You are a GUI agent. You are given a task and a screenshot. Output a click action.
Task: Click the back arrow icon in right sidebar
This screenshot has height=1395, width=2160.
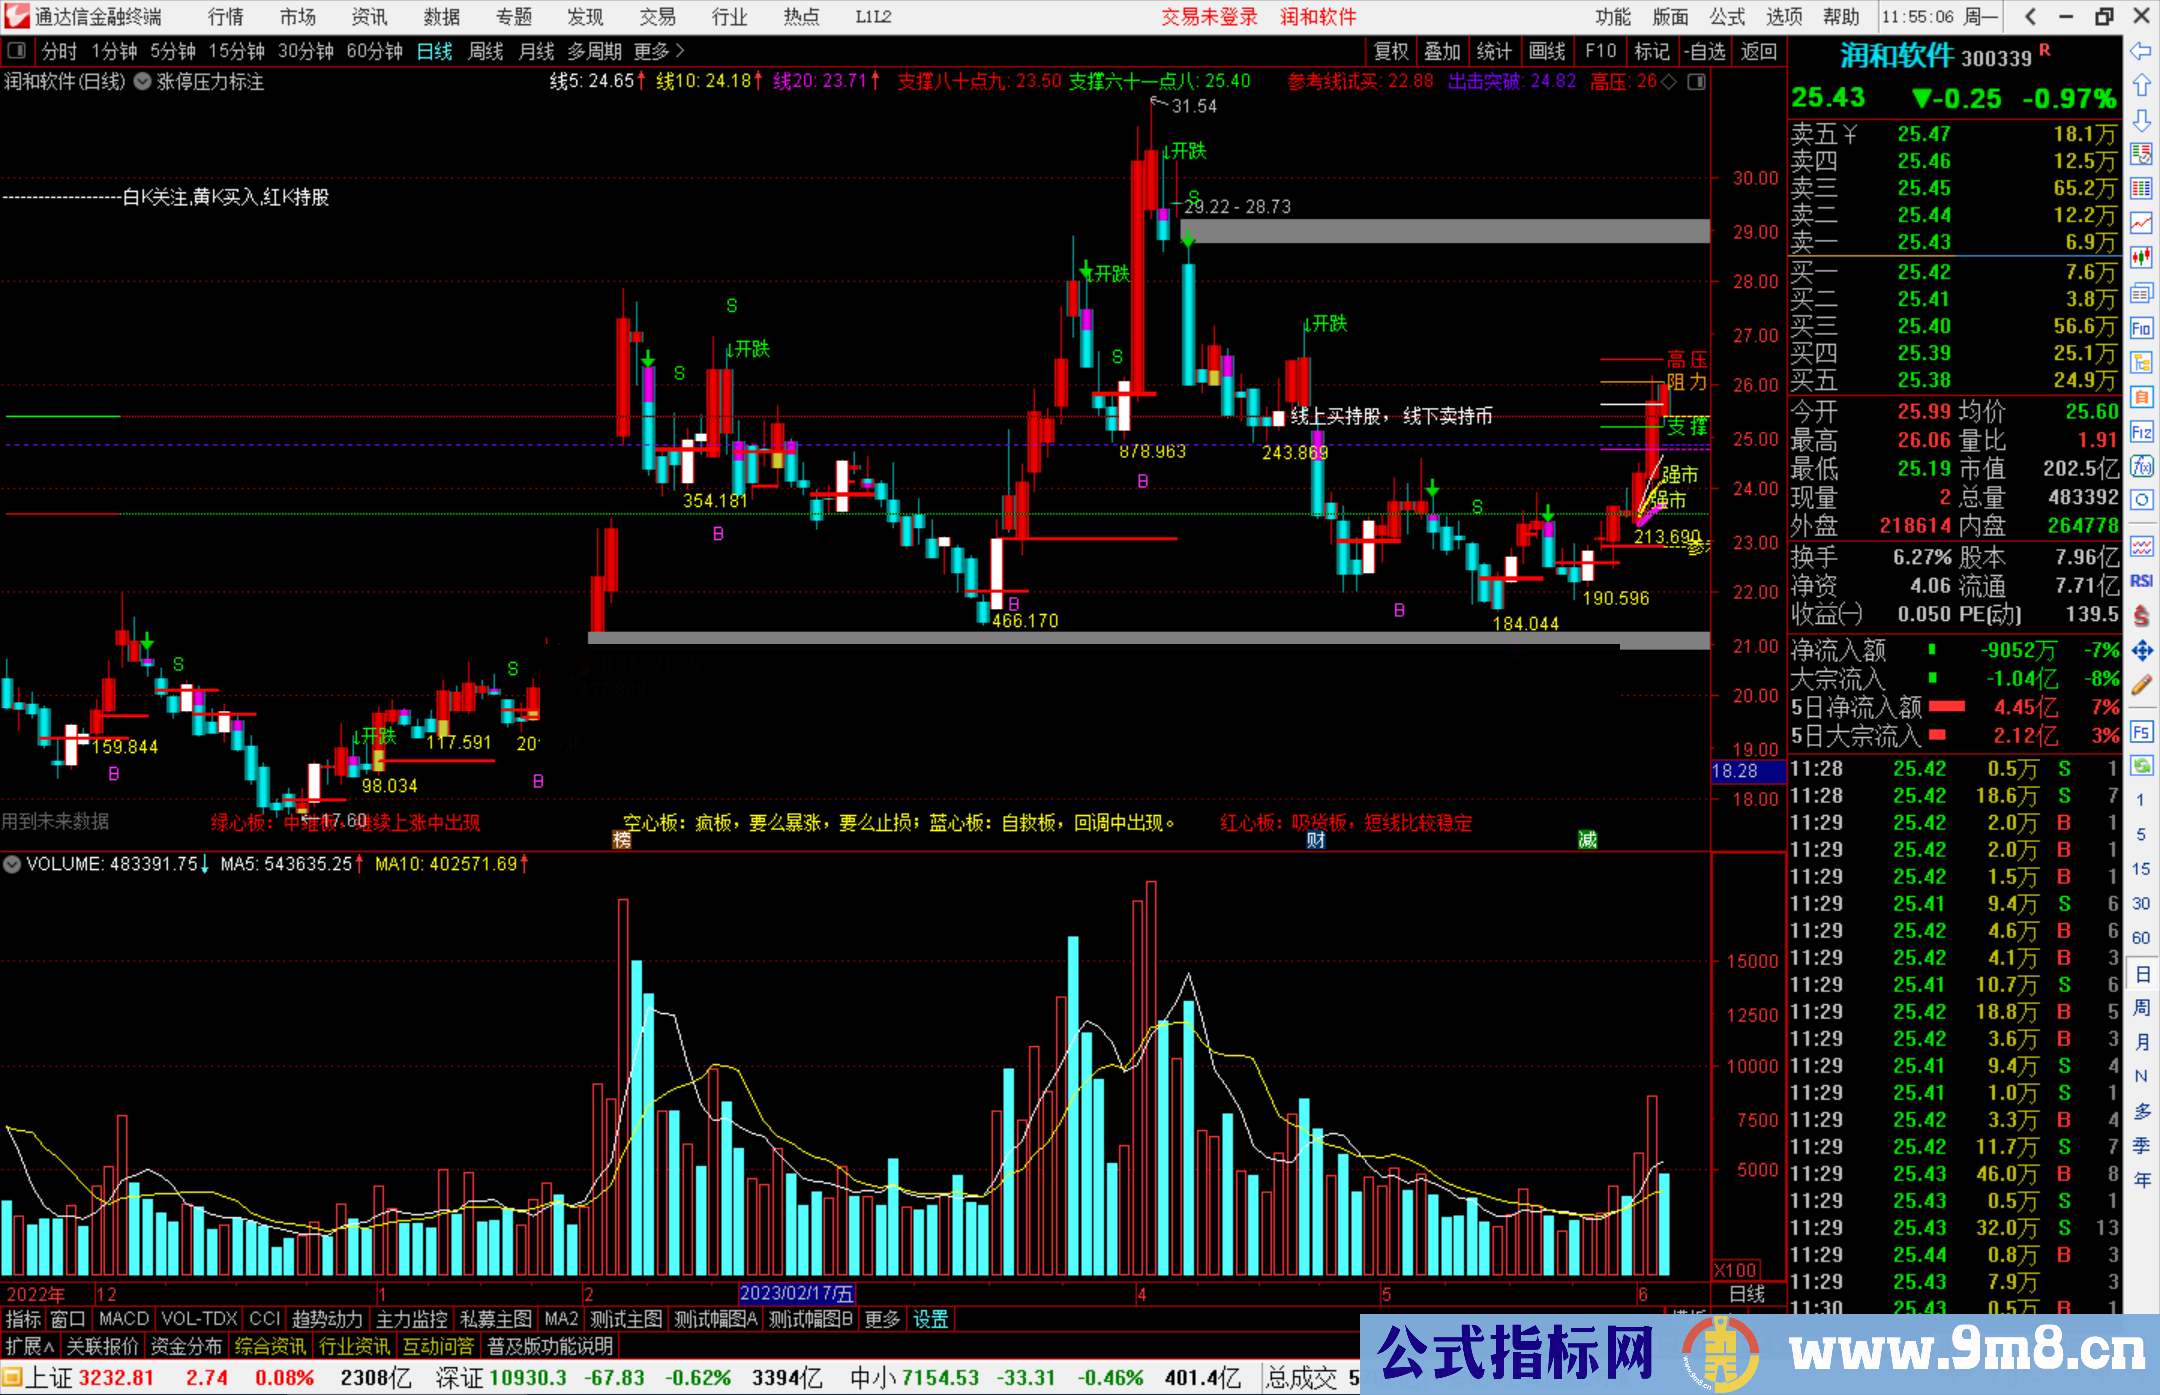pos(2141,51)
